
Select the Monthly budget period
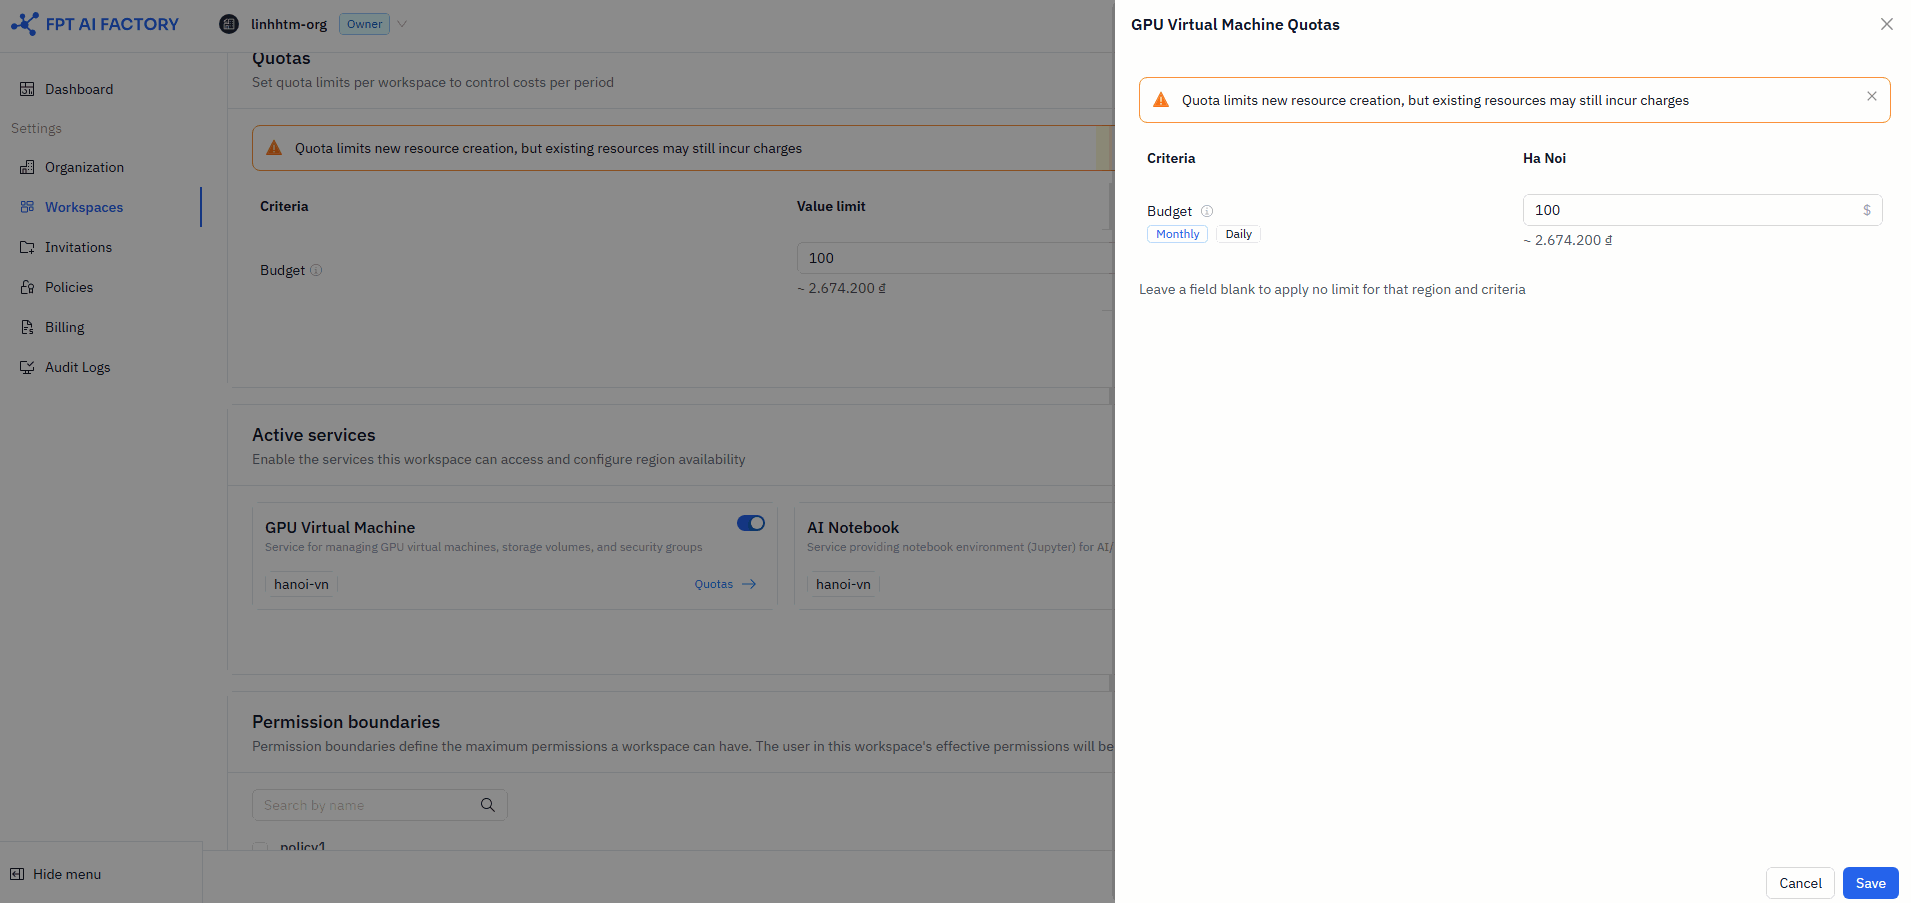click(x=1177, y=234)
